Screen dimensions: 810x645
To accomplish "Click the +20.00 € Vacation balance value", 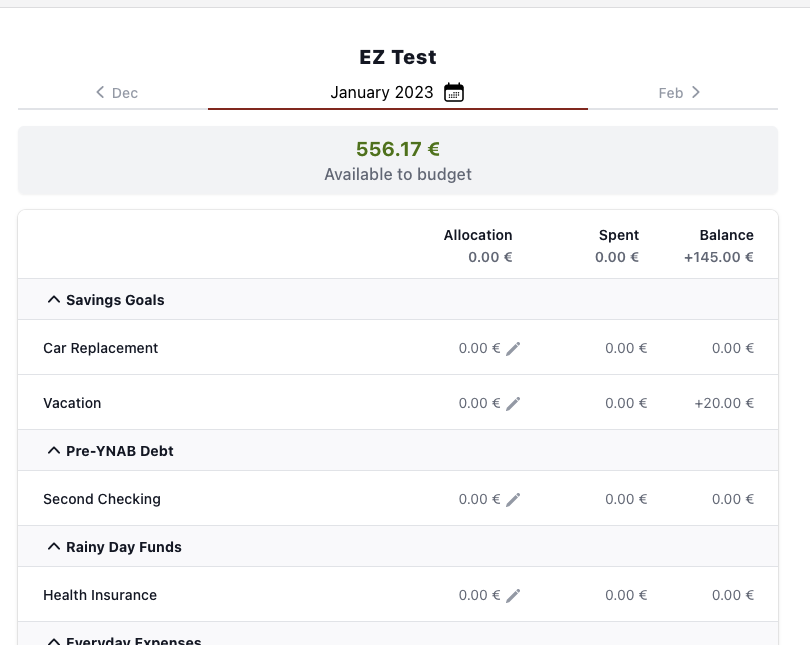I will coord(727,402).
